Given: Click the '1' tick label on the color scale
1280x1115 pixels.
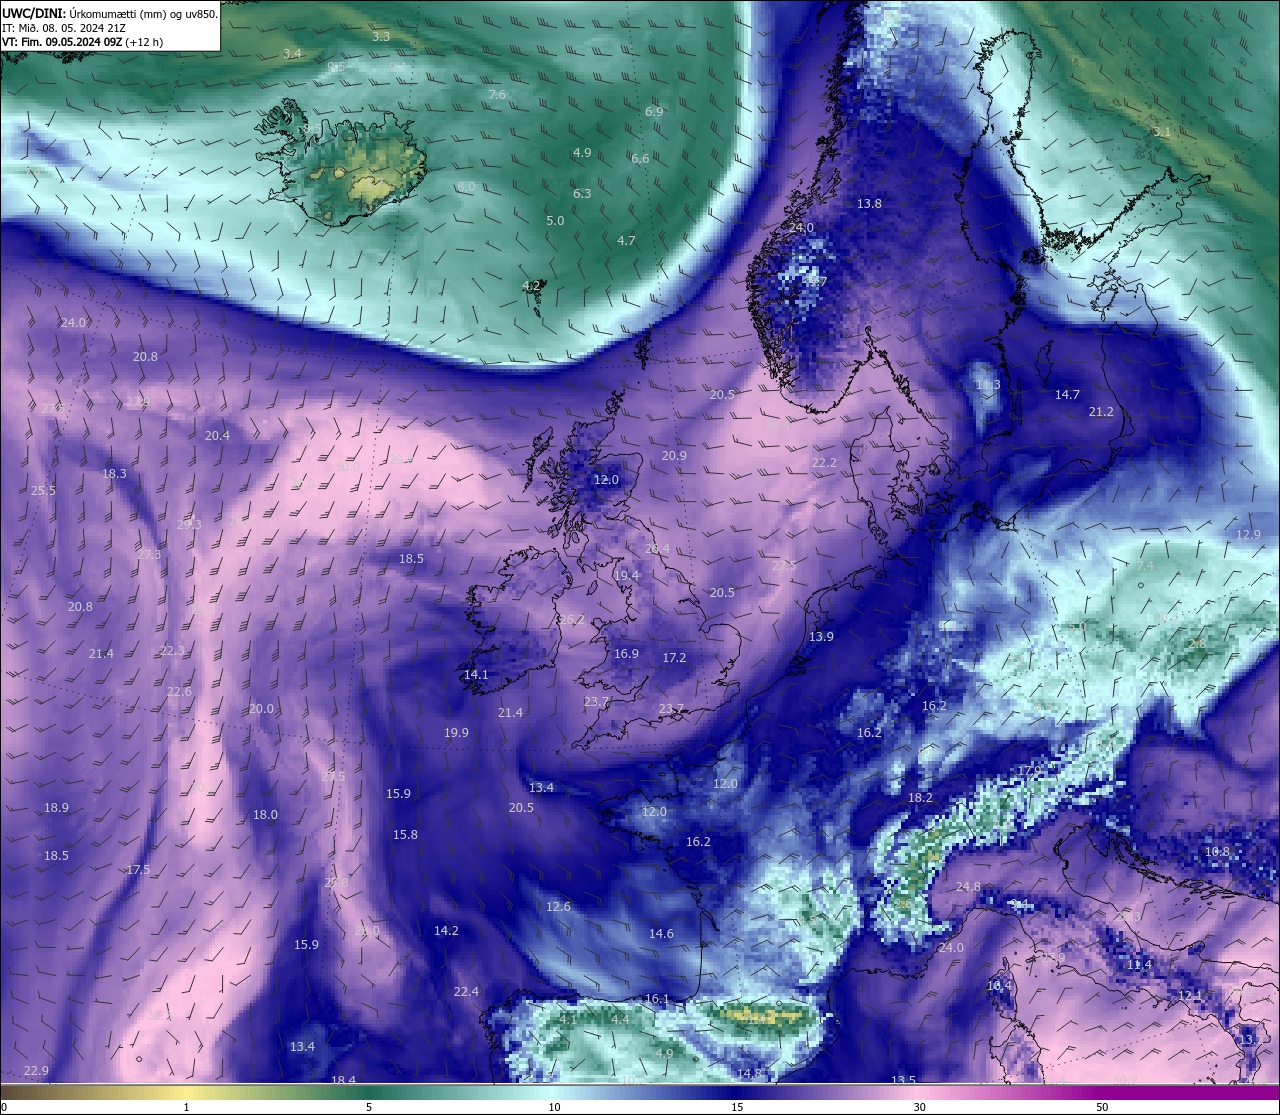Looking at the screenshot, I should [186, 1107].
